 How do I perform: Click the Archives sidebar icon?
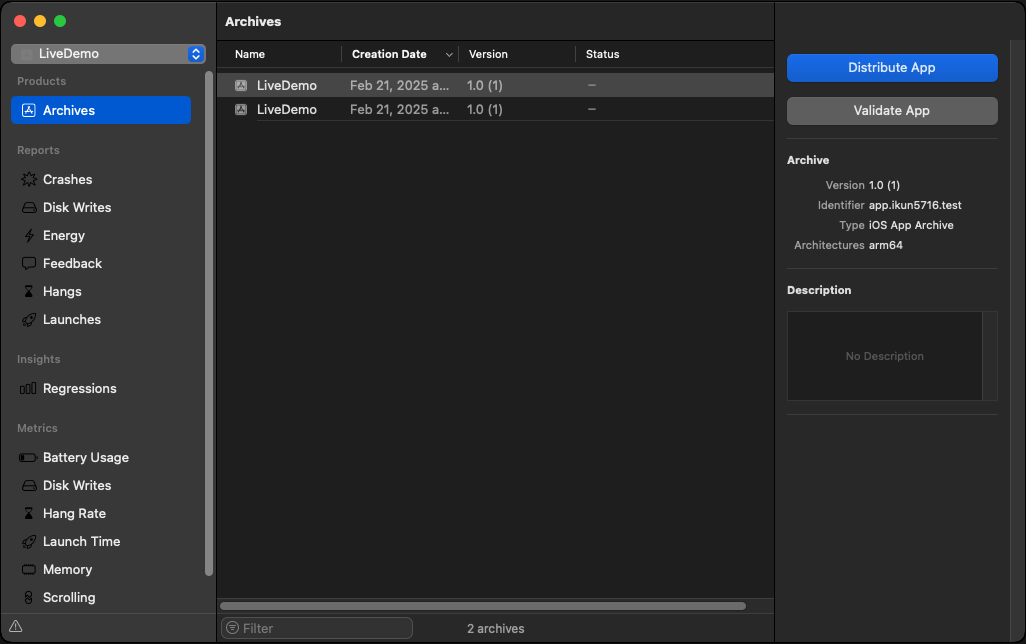pos(29,110)
